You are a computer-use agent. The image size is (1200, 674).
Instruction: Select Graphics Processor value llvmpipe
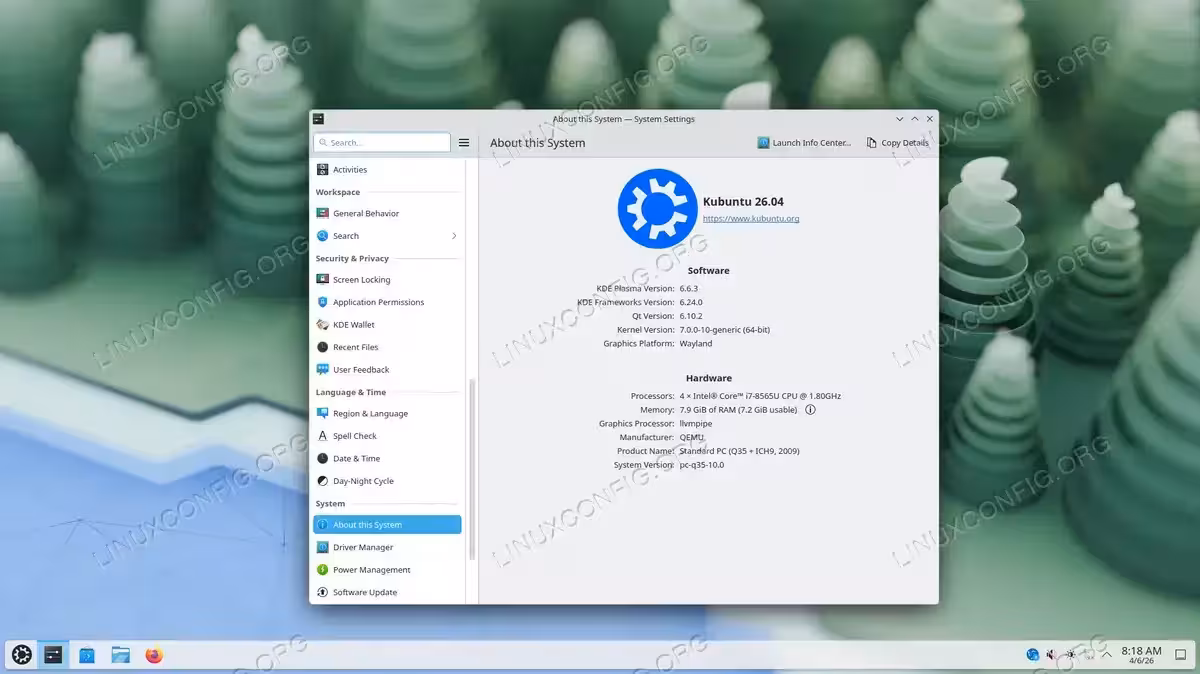(x=696, y=424)
